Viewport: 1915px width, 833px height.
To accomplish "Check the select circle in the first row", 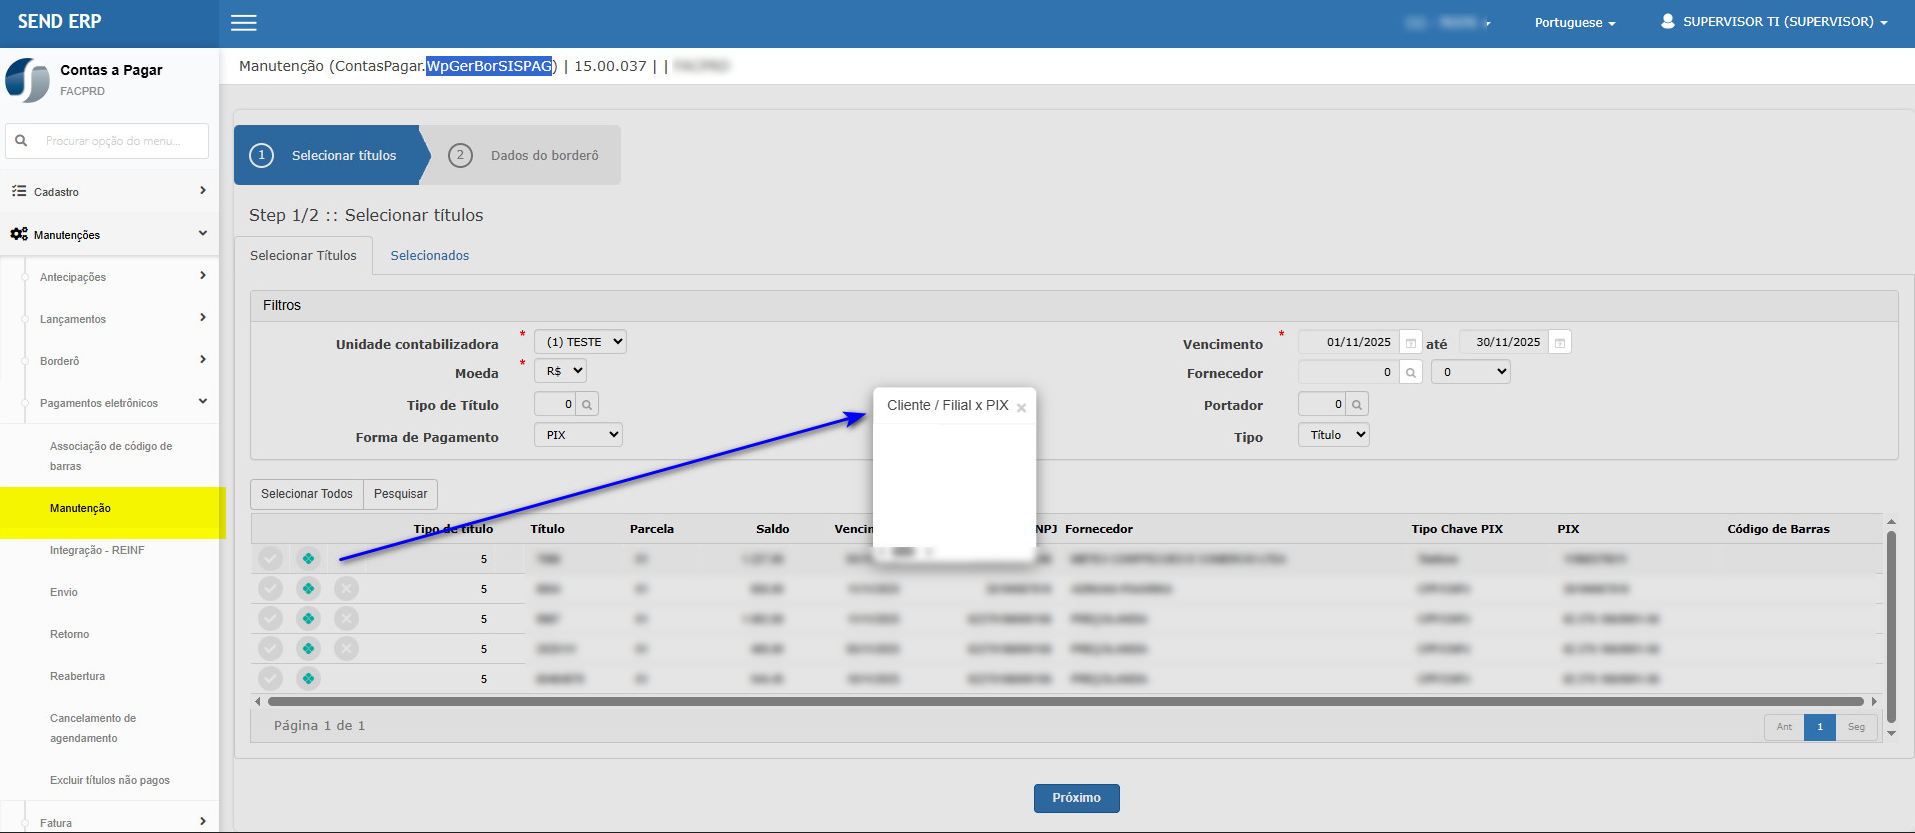I will click(270, 559).
